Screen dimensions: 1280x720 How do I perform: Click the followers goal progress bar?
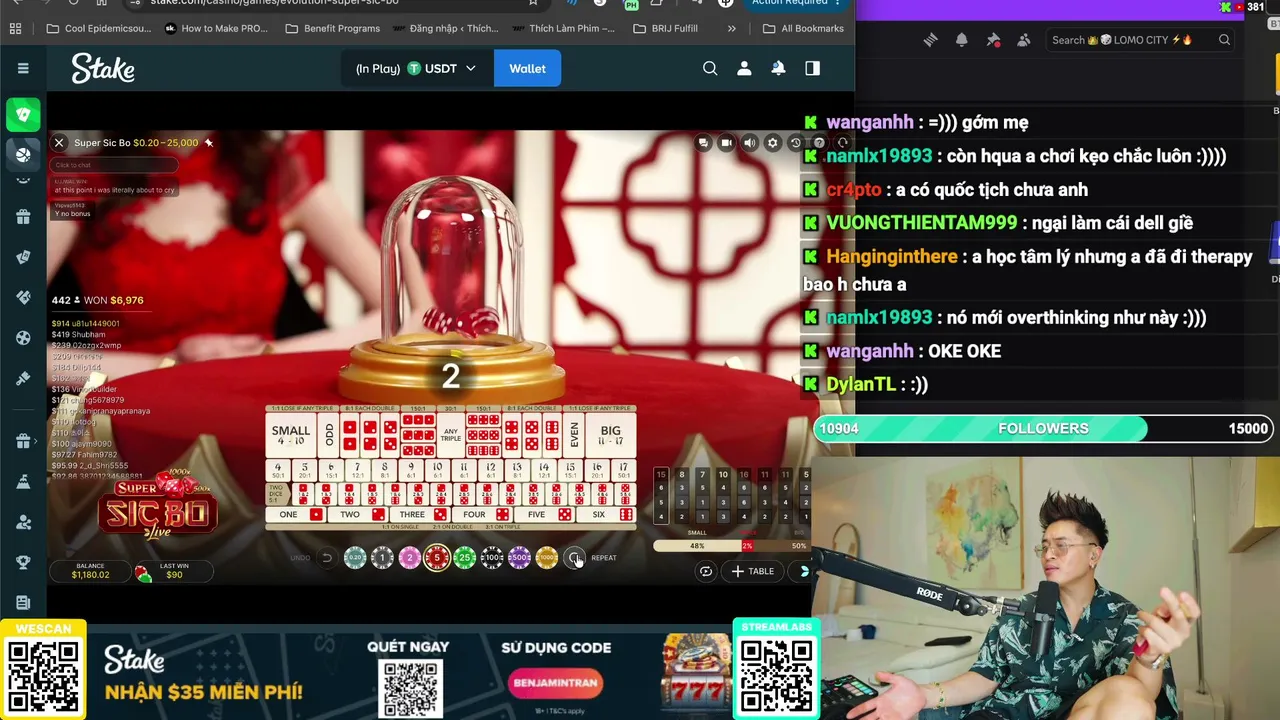(1044, 429)
